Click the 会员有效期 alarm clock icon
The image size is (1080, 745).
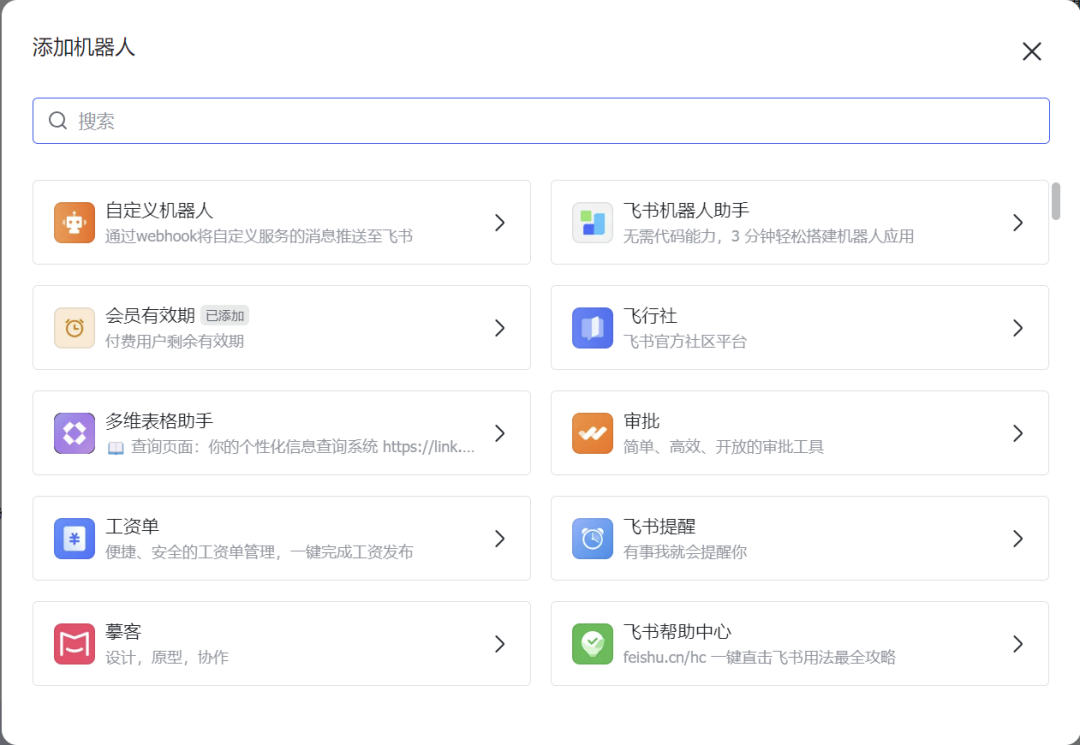(x=74, y=328)
